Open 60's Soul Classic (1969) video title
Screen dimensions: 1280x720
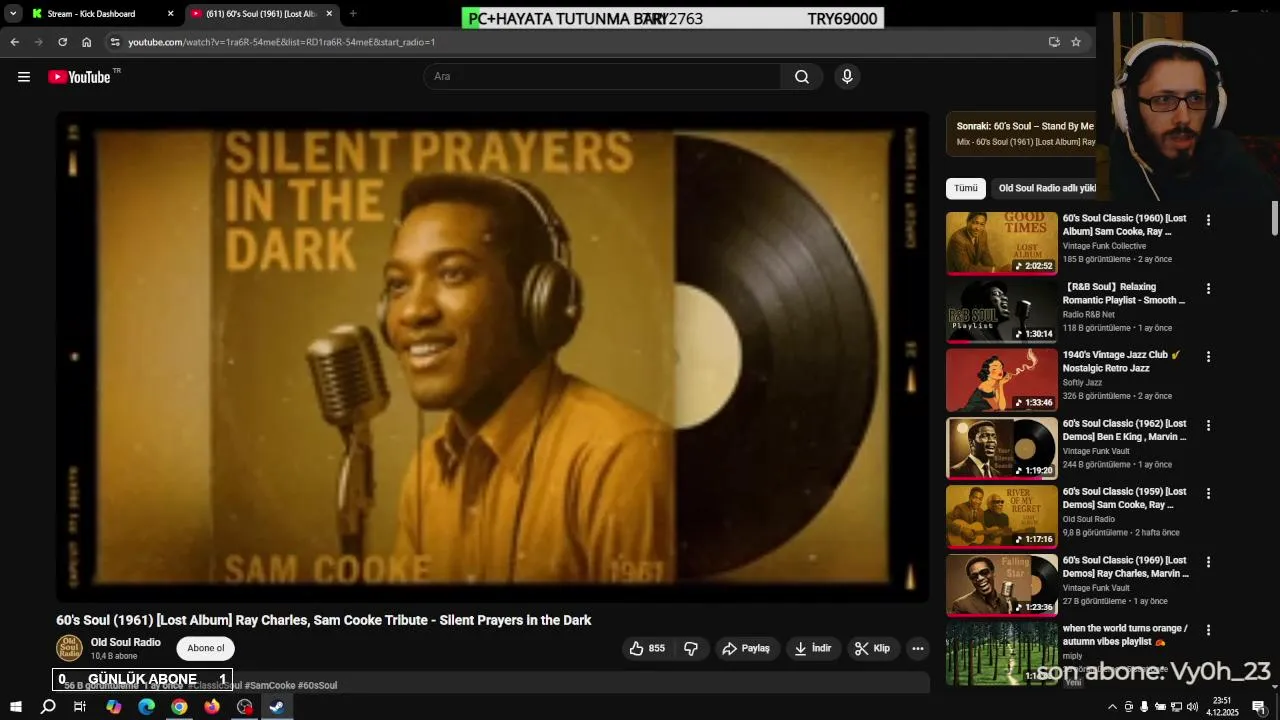coord(1125,567)
